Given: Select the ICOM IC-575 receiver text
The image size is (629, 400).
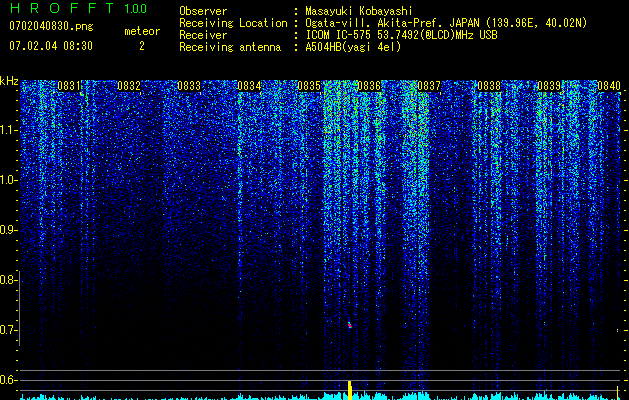Looking at the screenshot, I should coord(401,35).
